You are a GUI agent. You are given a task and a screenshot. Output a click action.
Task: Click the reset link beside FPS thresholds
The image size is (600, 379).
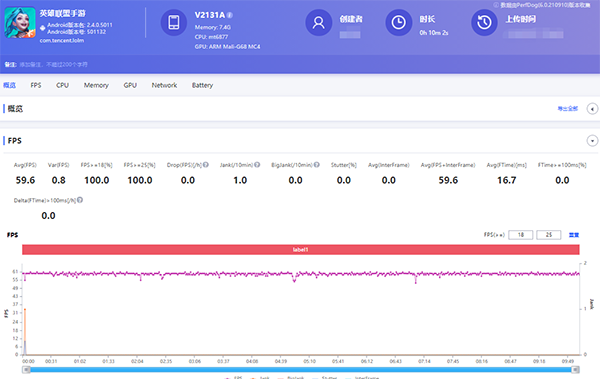point(574,235)
